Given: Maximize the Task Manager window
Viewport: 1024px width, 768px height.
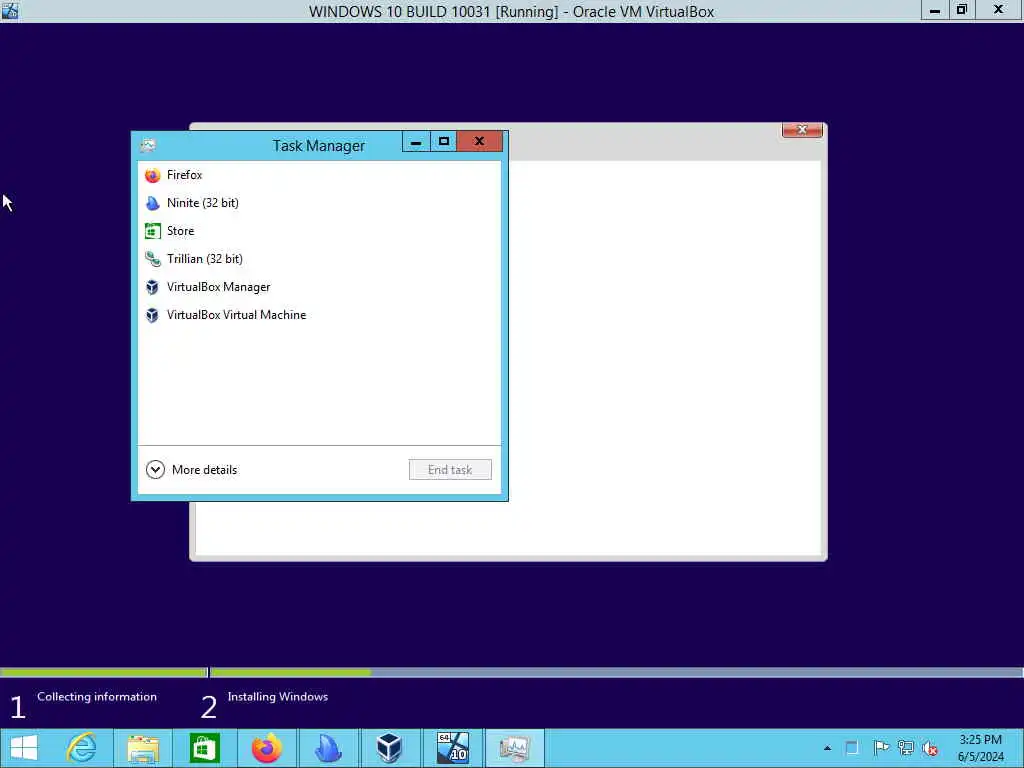Looking at the screenshot, I should pyautogui.click(x=443, y=142).
